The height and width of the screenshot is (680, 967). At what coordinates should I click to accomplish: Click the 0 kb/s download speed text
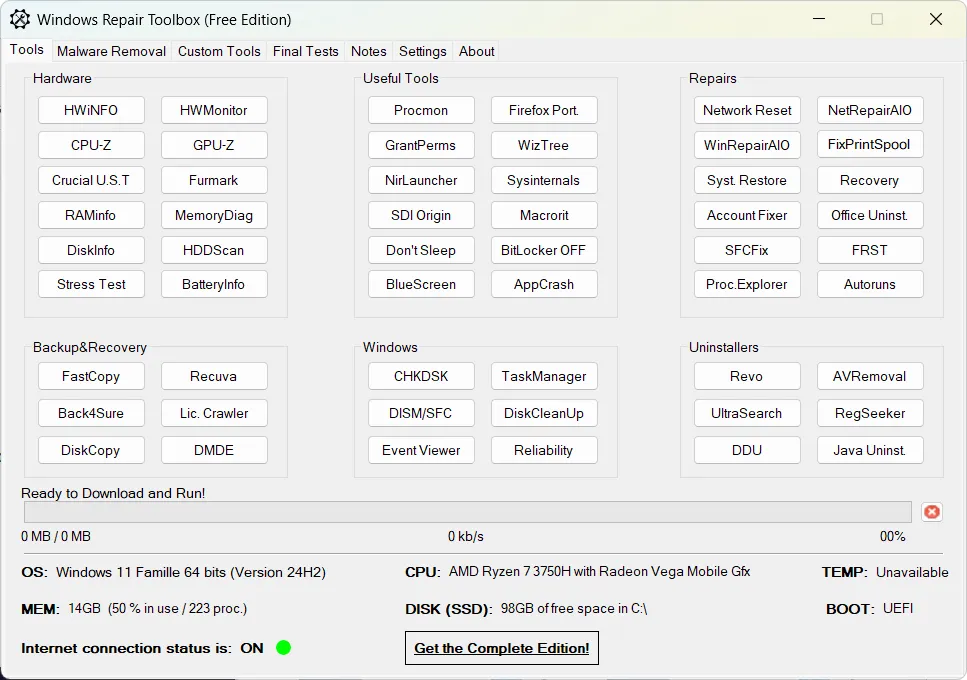click(466, 536)
